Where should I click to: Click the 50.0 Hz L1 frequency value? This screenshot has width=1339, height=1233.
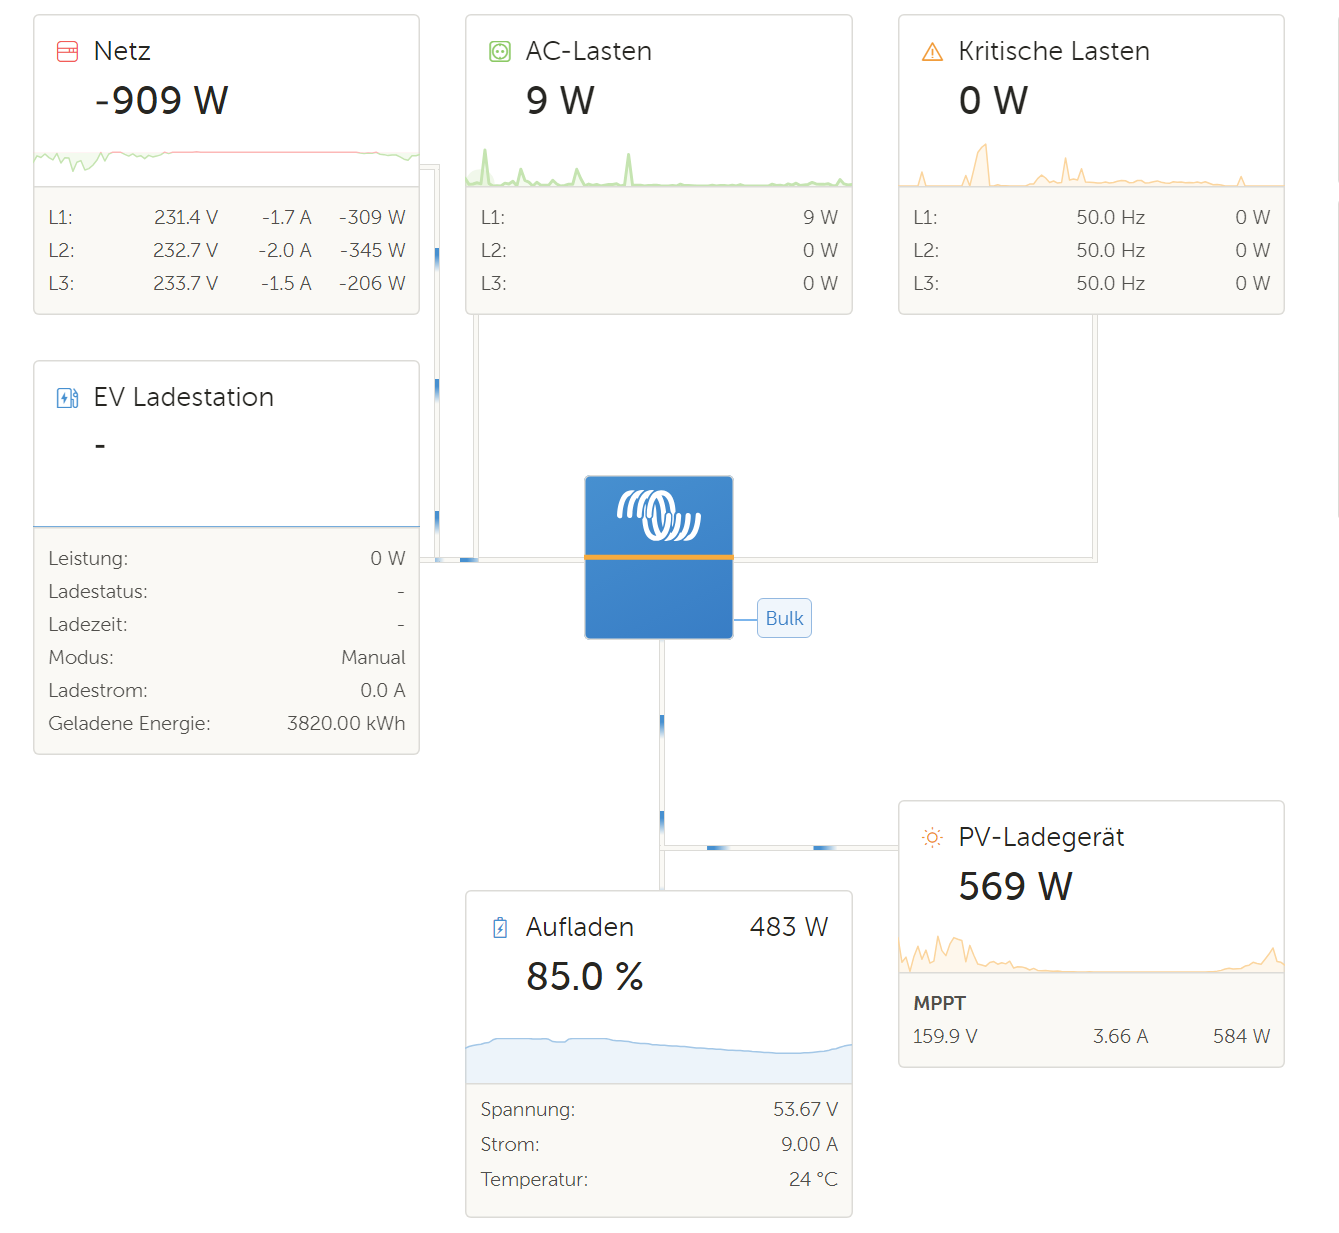[1111, 217]
